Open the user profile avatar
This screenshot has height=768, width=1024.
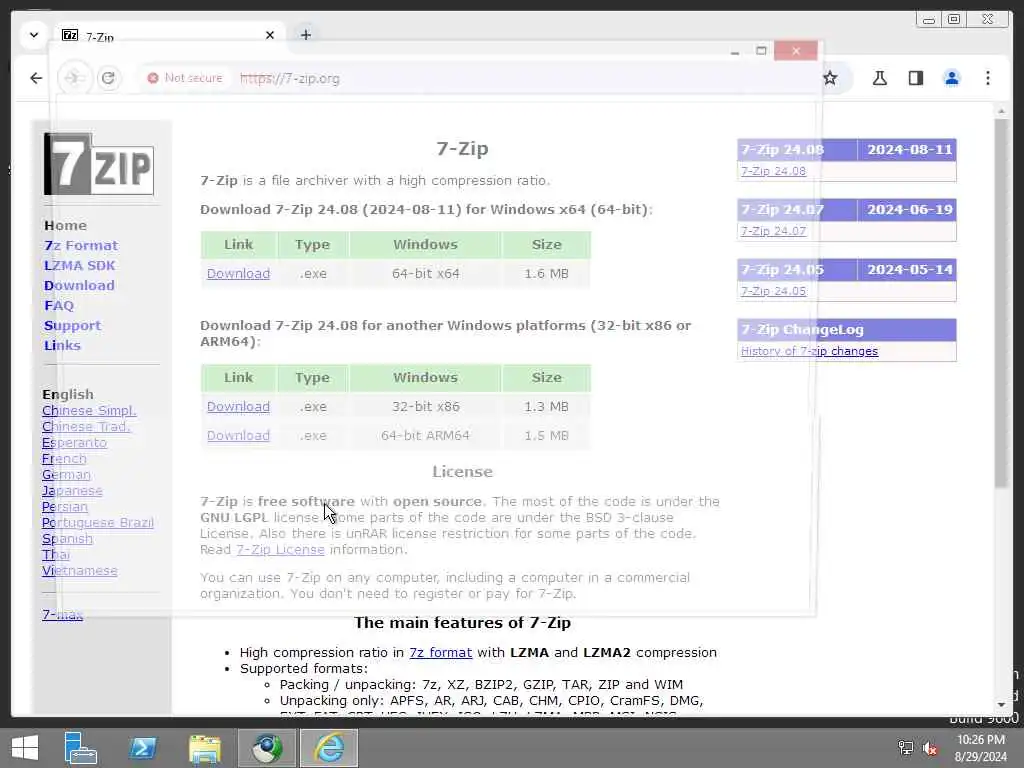(x=952, y=78)
